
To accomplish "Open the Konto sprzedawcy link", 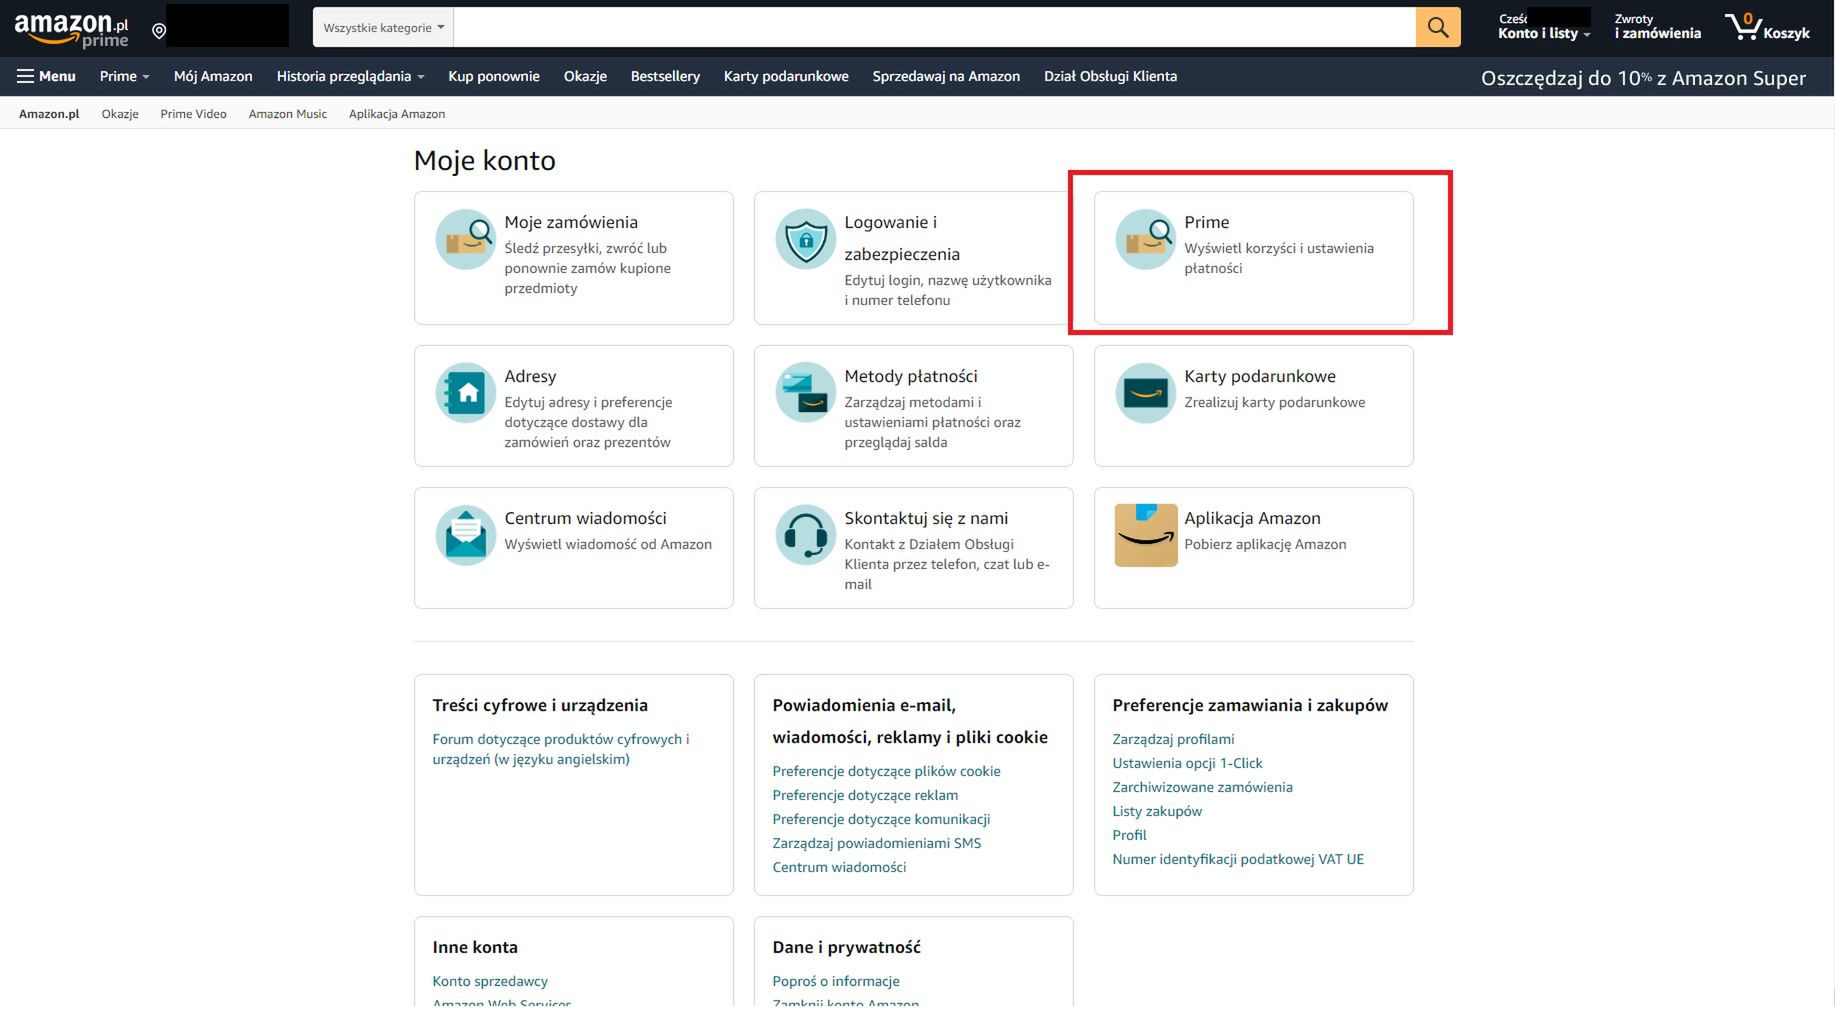I will click(x=490, y=981).
